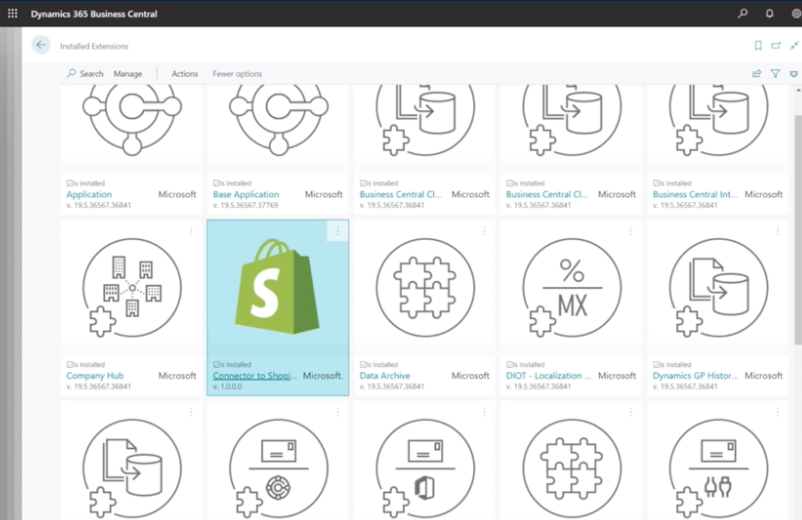Select the email with Office logo icon
This screenshot has width=802, height=520.
pyautogui.click(x=425, y=469)
